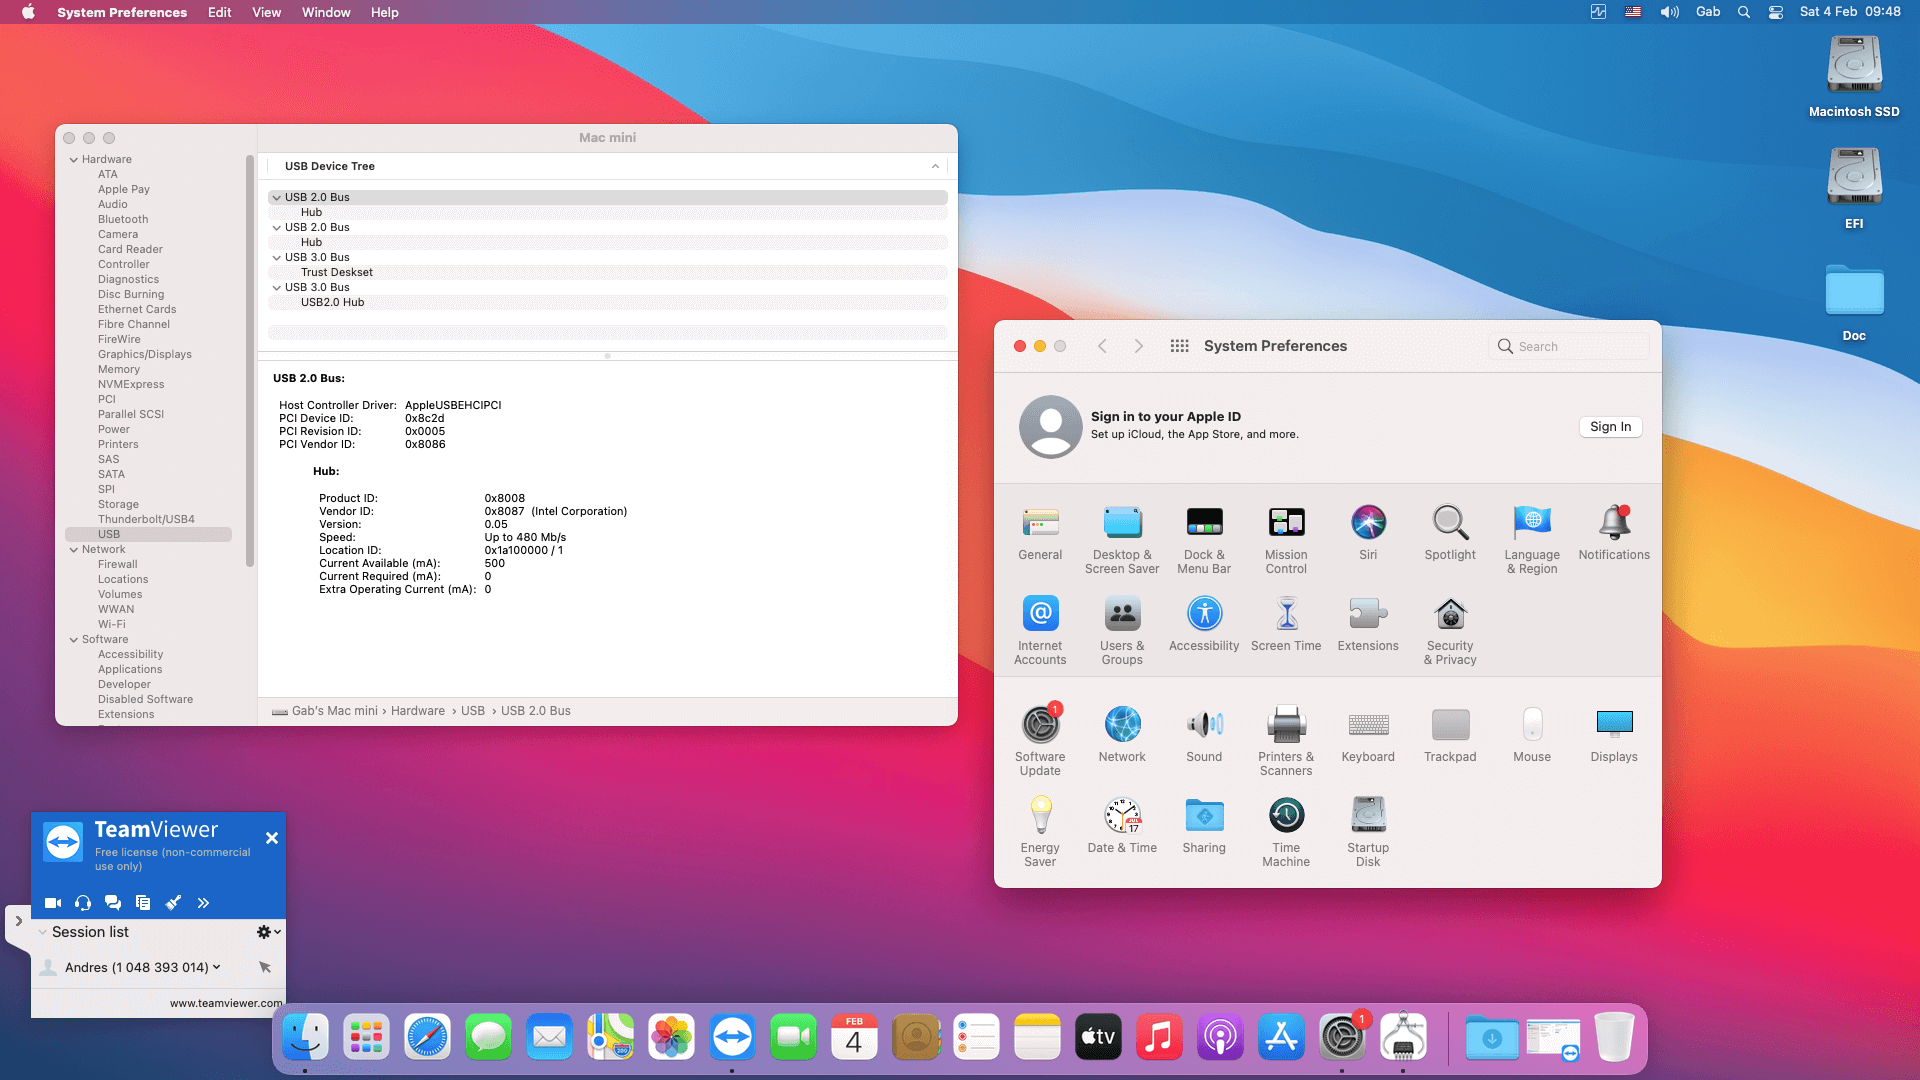Viewport: 1920px width, 1080px height.
Task: Select the TeamViewer whiteboard tool
Action: click(x=173, y=902)
